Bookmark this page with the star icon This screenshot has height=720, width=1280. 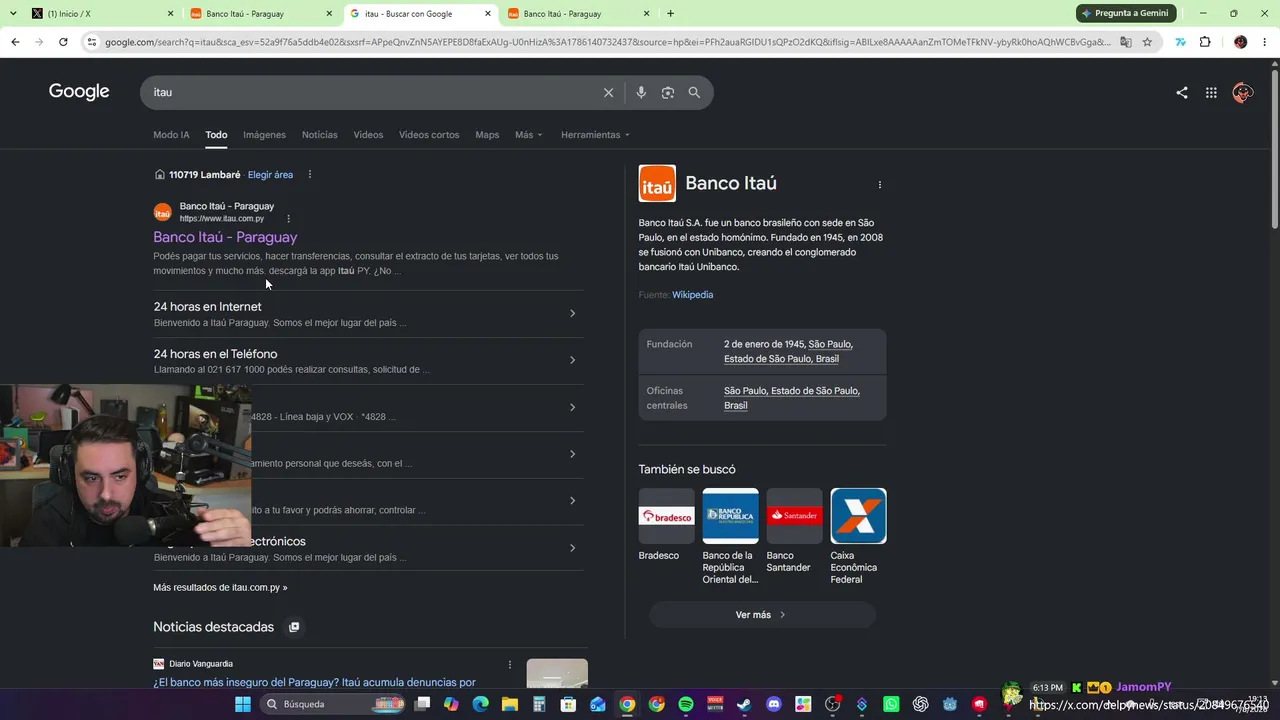(1147, 42)
